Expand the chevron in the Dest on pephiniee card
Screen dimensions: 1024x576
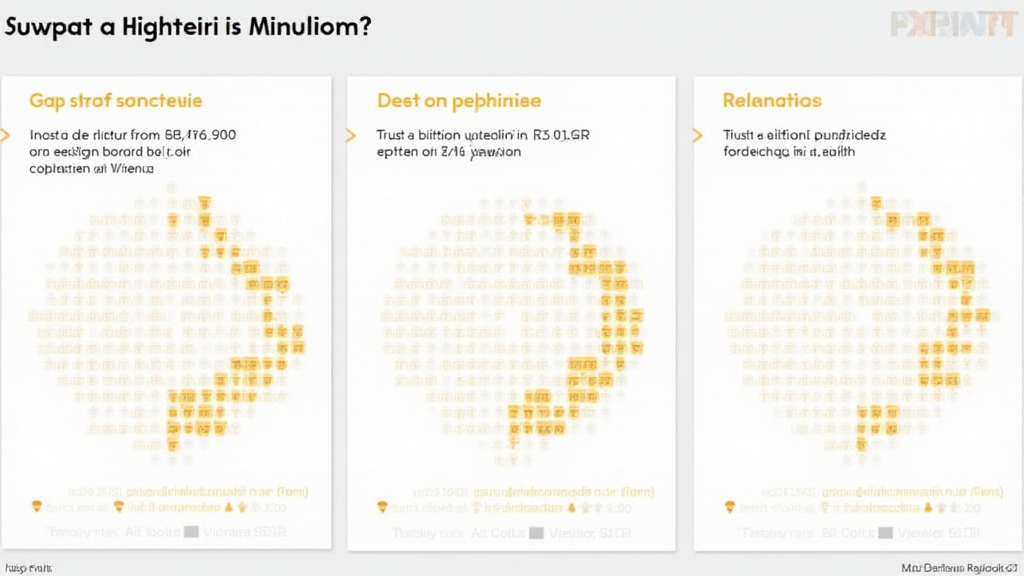pos(350,134)
